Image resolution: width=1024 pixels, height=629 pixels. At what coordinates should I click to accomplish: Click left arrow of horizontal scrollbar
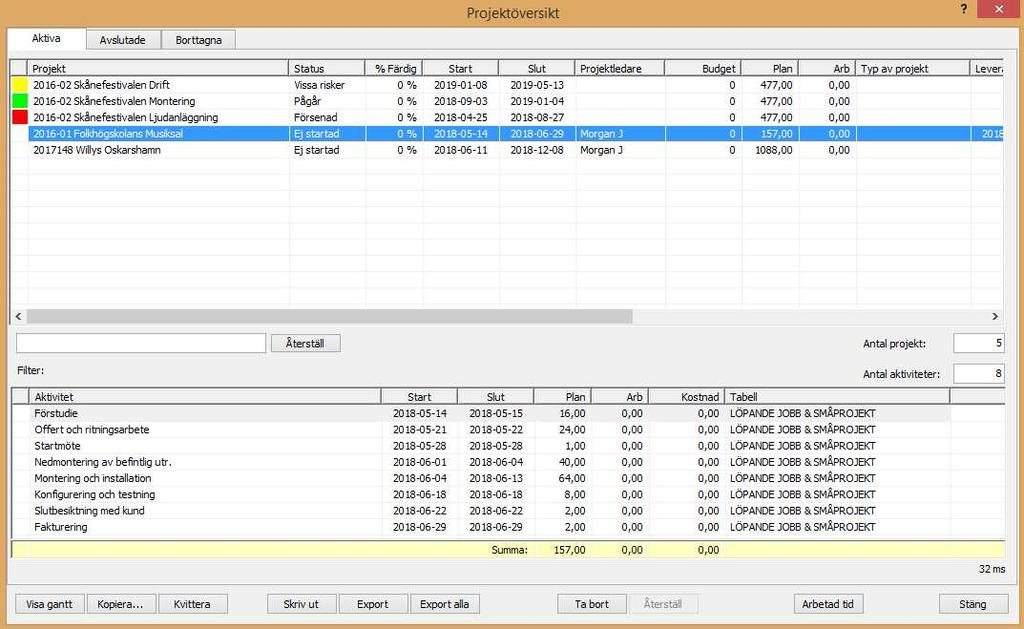(18, 316)
